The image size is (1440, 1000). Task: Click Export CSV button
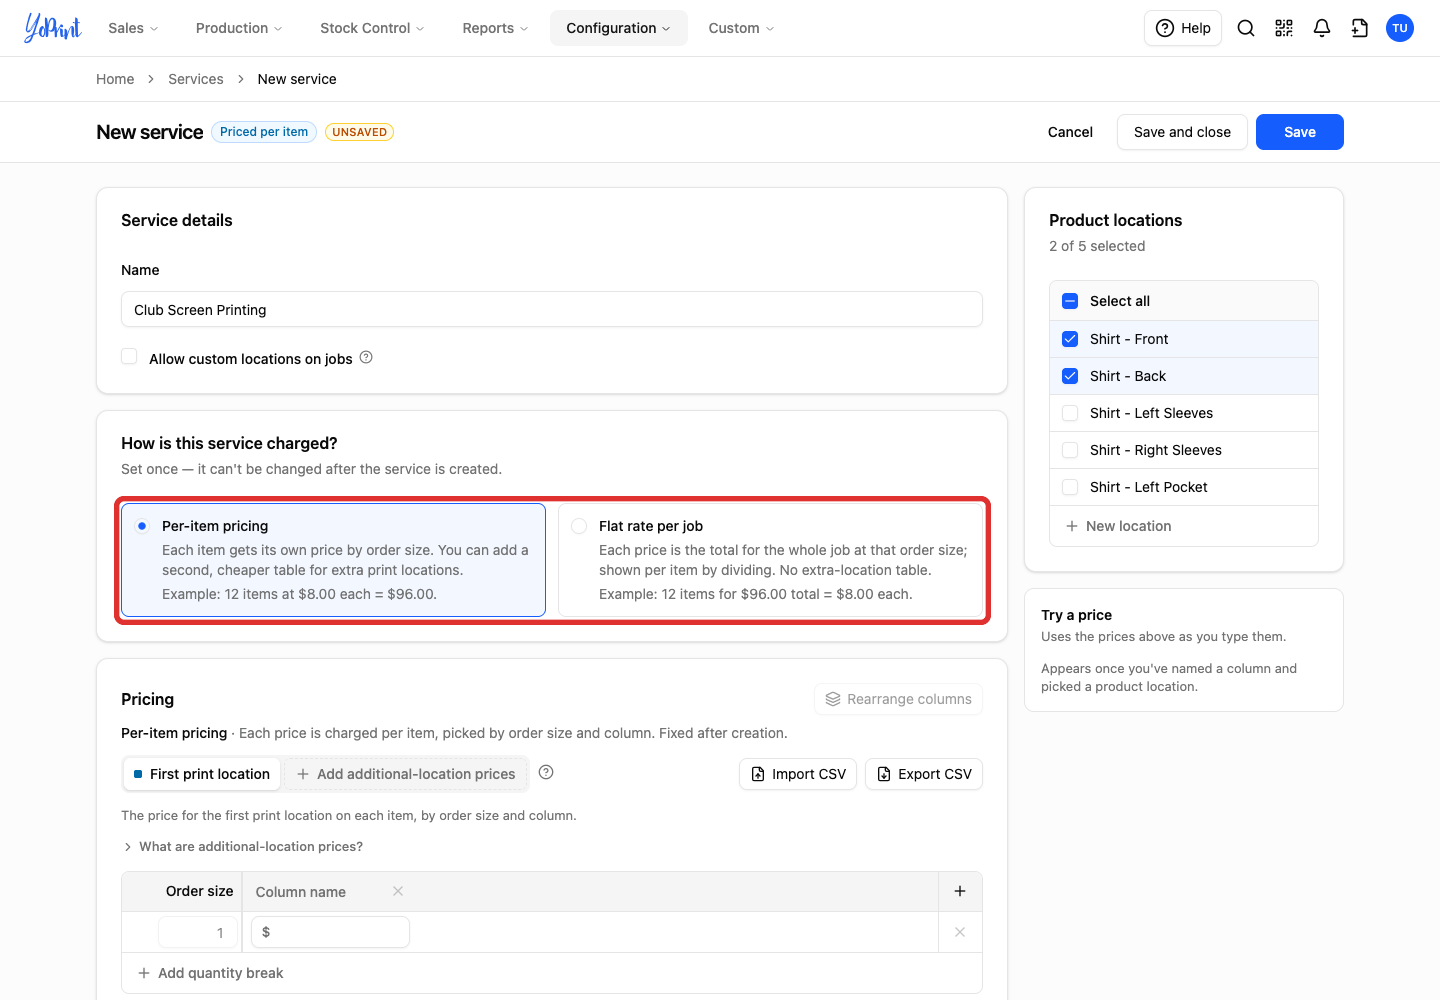(924, 774)
